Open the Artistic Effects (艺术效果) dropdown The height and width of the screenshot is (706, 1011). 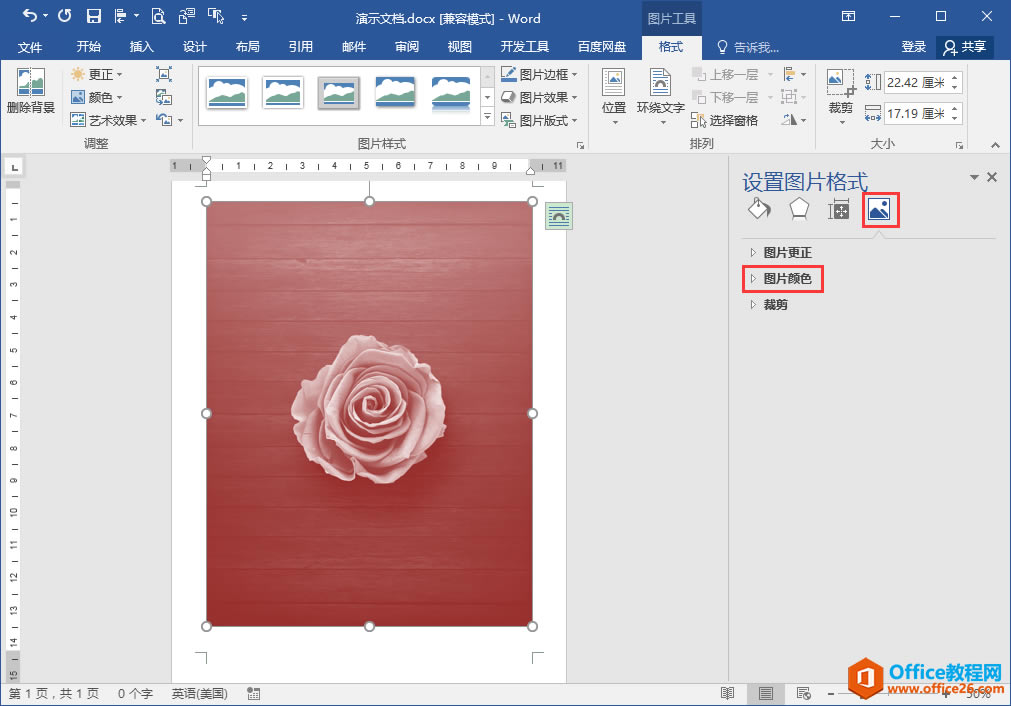pyautogui.click(x=108, y=120)
